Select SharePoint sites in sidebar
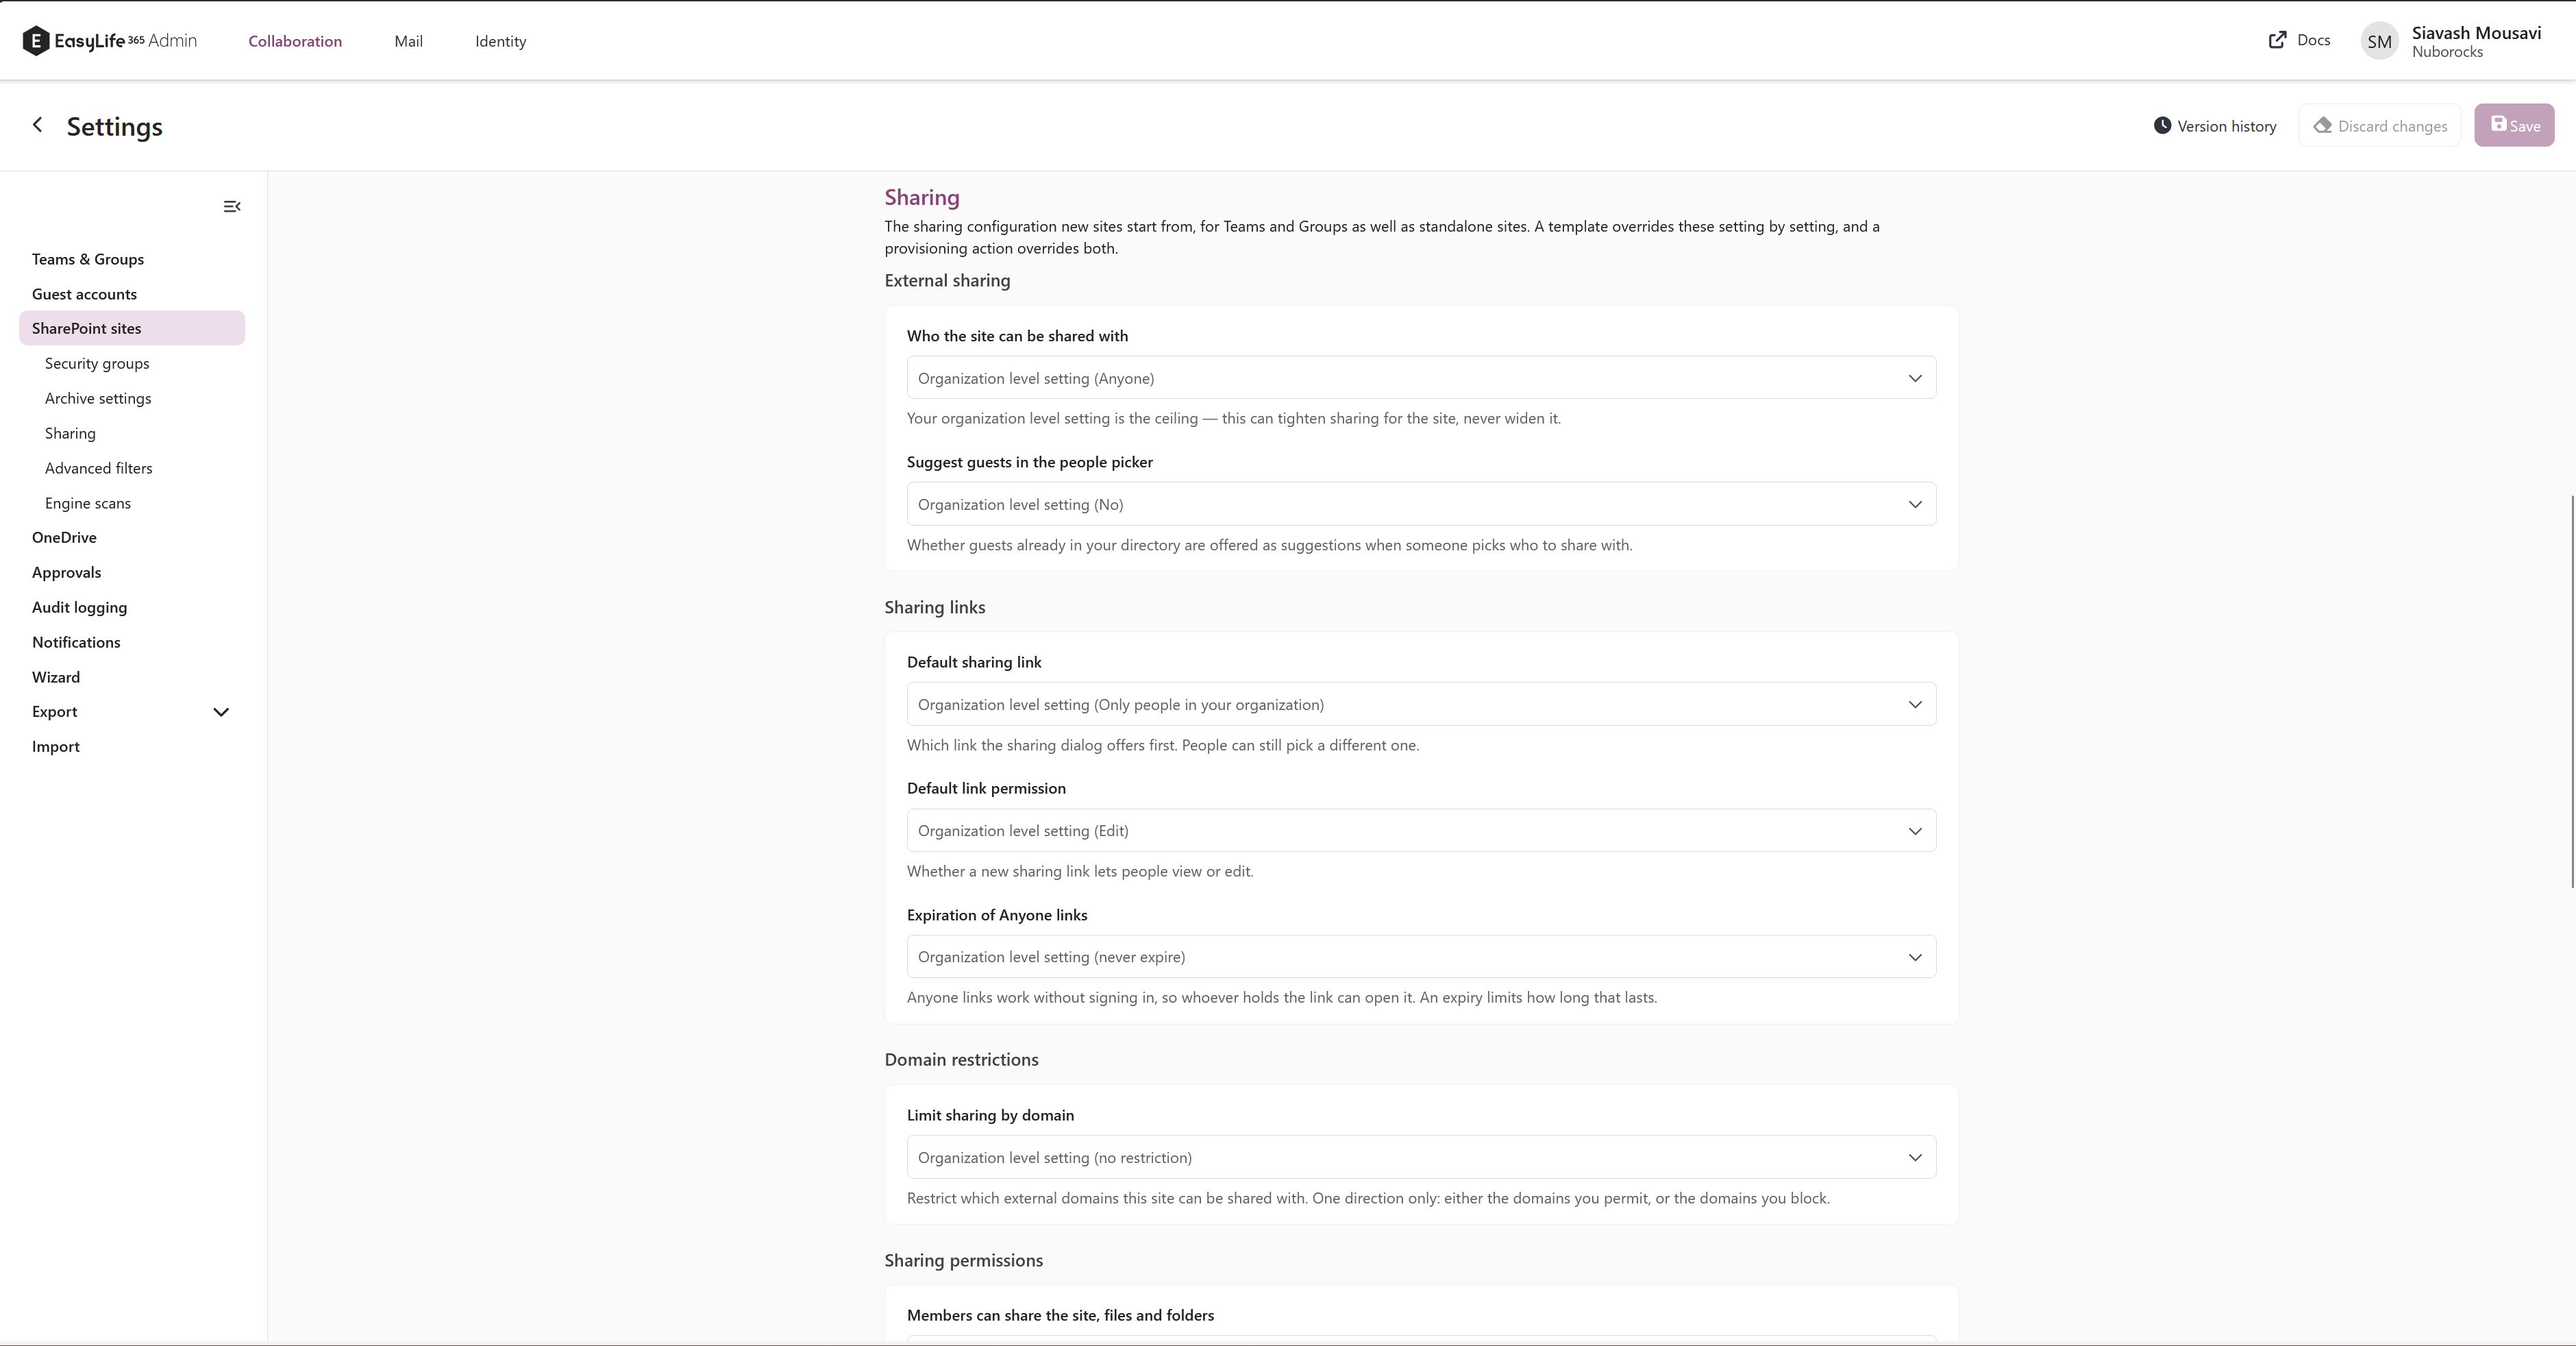2576x1346 pixels. click(132, 328)
